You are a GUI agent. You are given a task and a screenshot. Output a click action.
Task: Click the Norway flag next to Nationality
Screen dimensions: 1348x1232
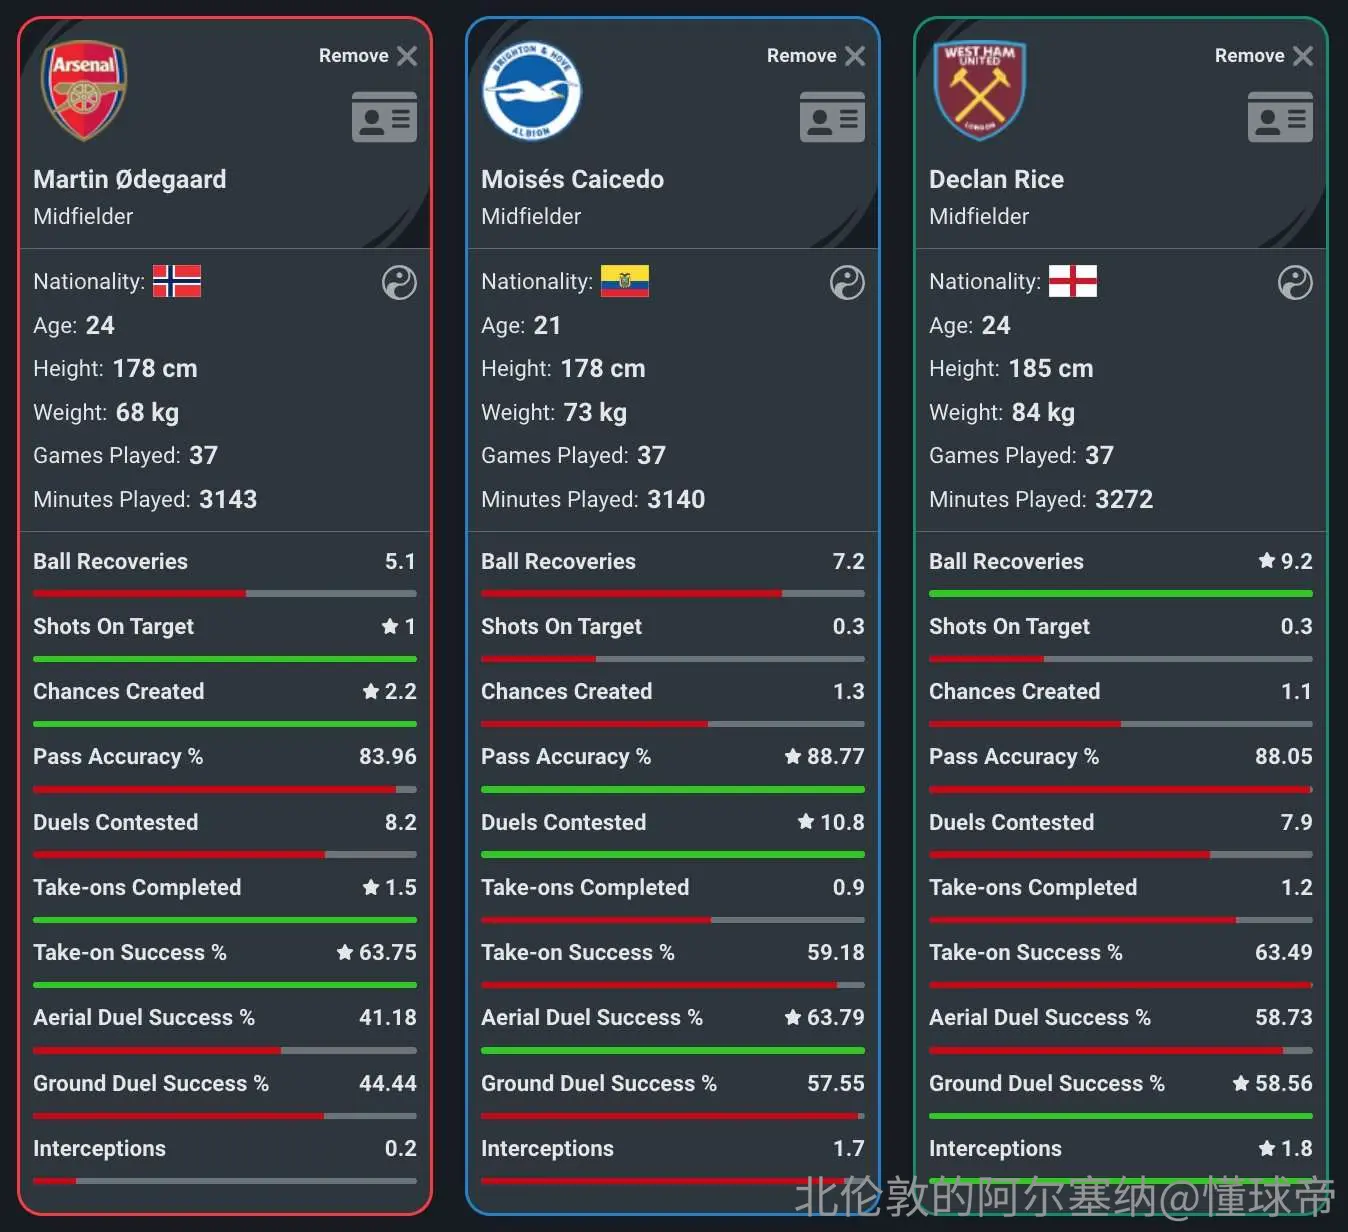(x=177, y=281)
